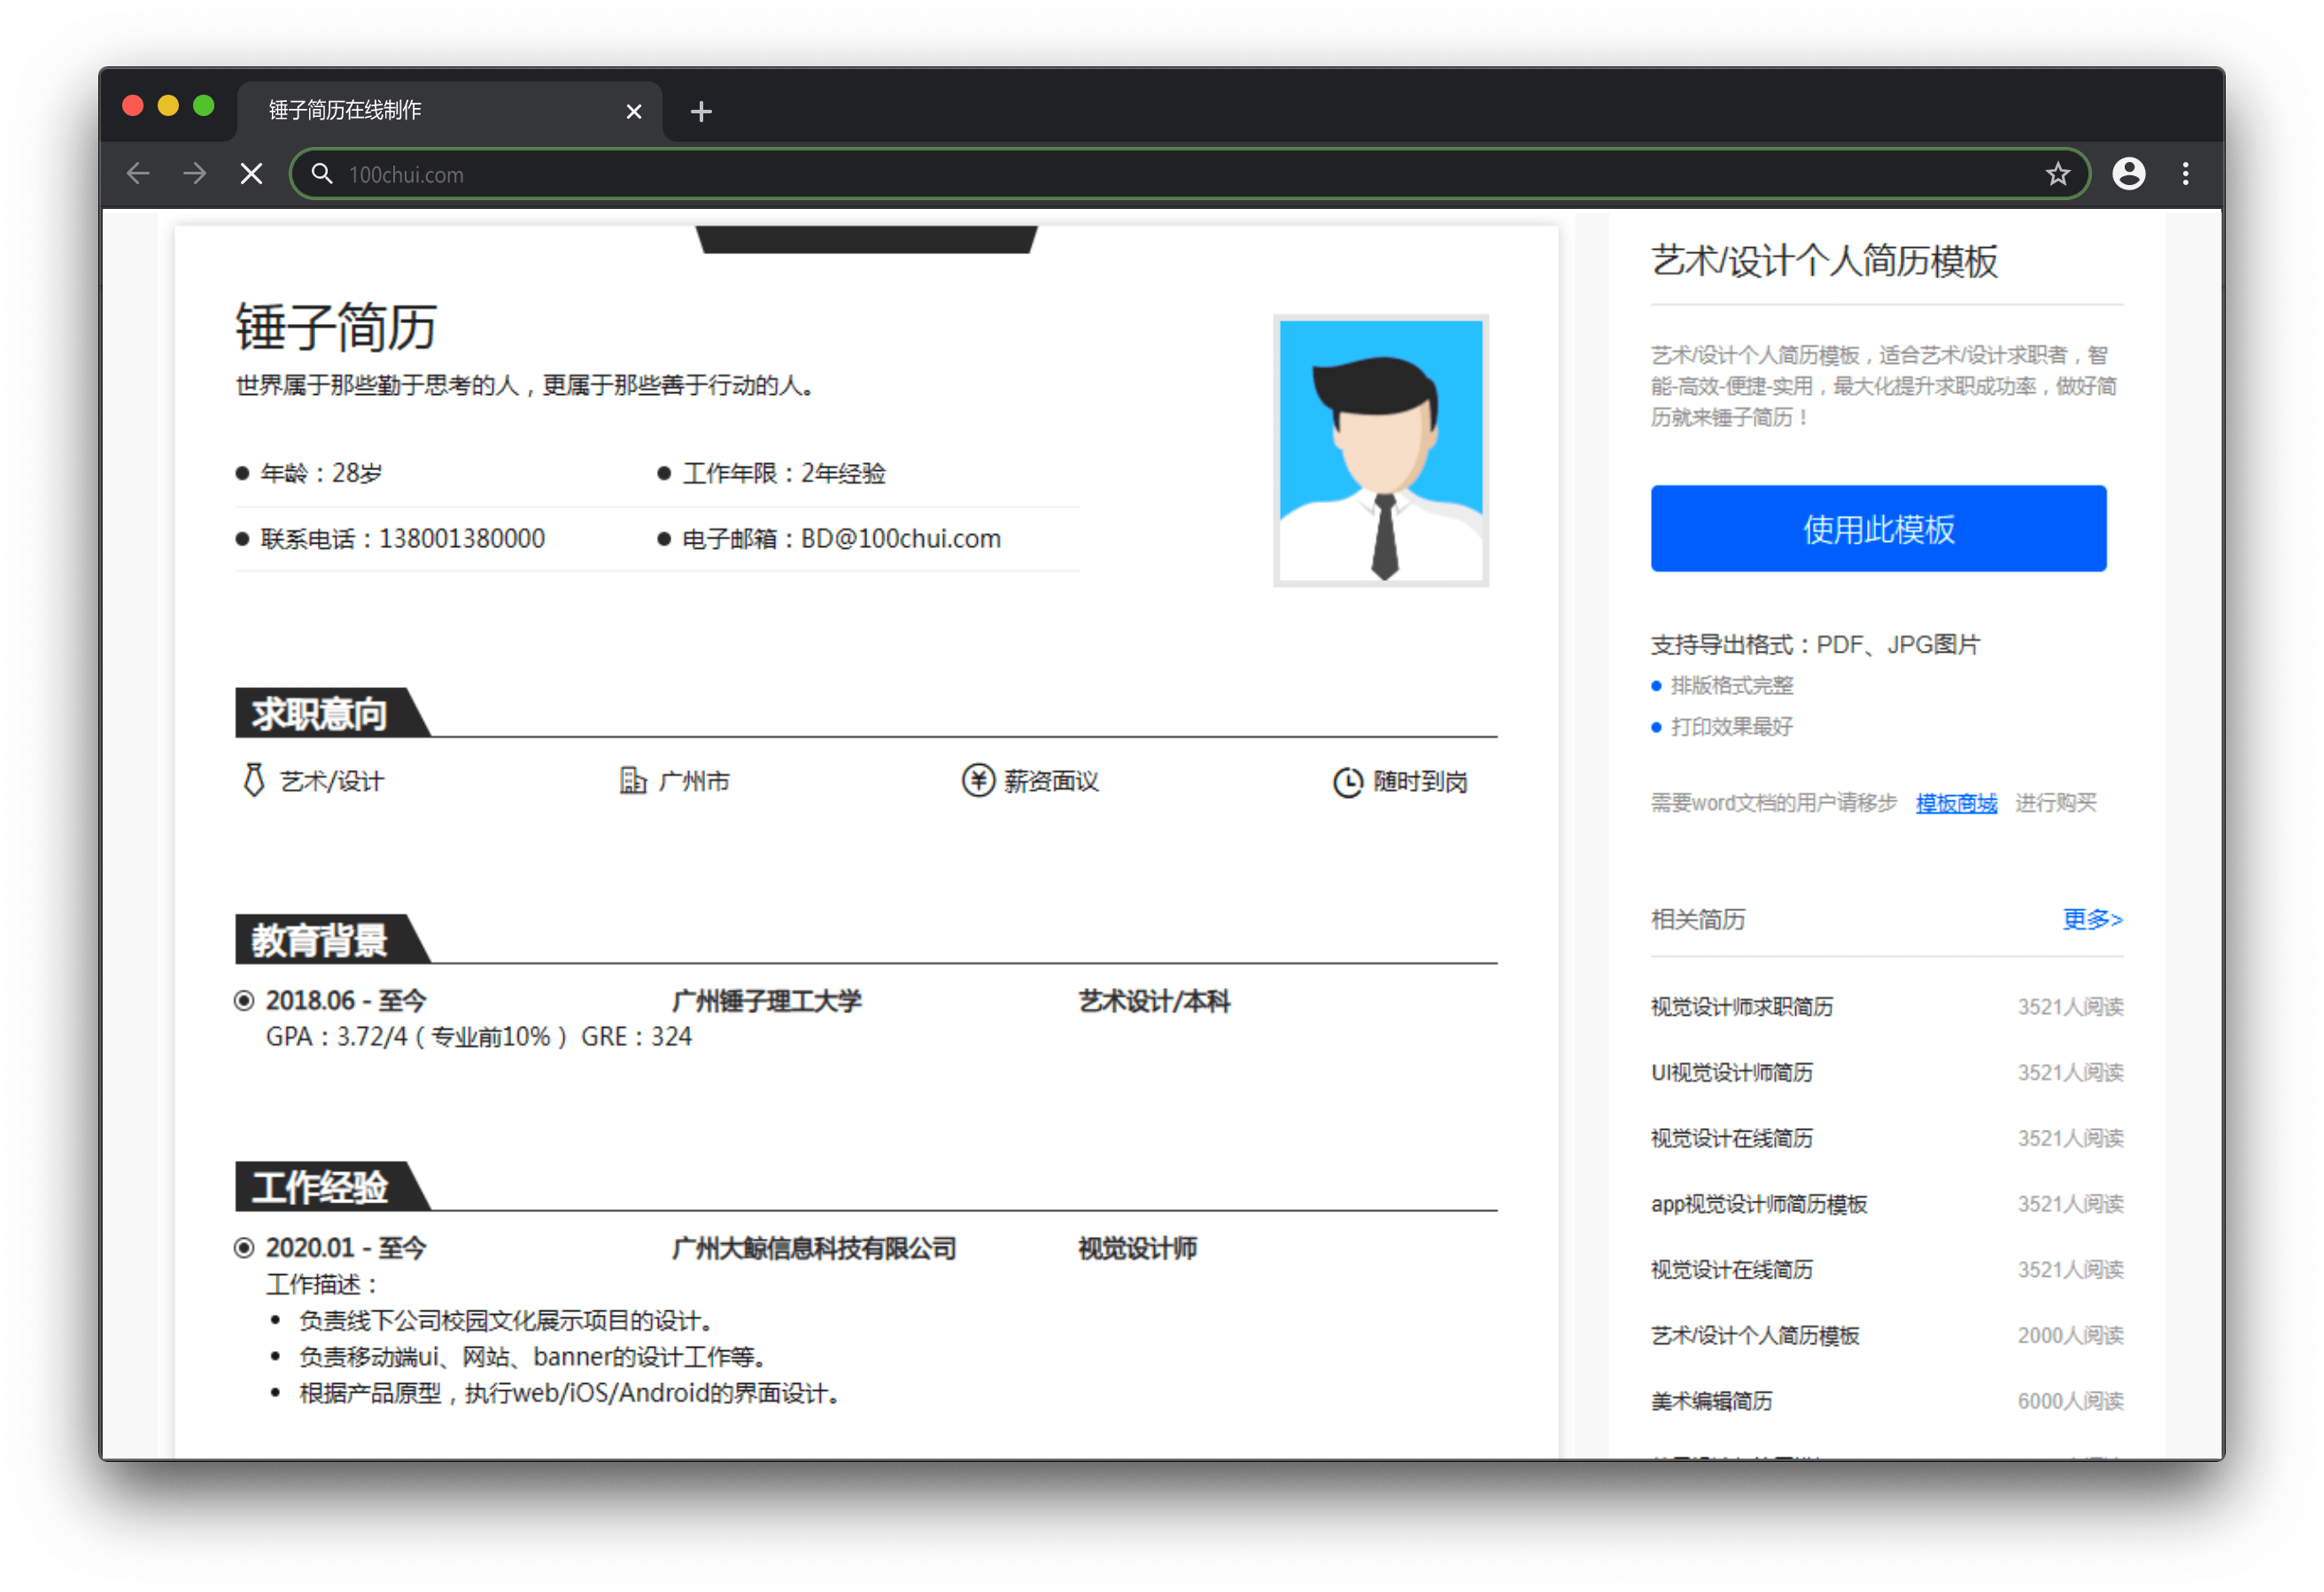Click the clock icon beside 随时到岗
Screen dimensions: 2324x1592
click(1347, 782)
